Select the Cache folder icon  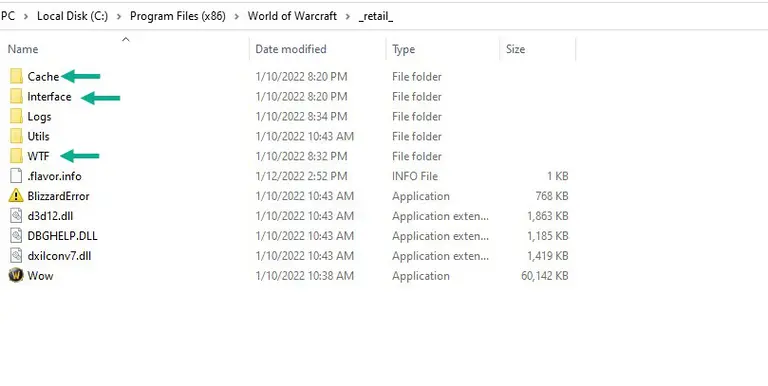point(16,76)
